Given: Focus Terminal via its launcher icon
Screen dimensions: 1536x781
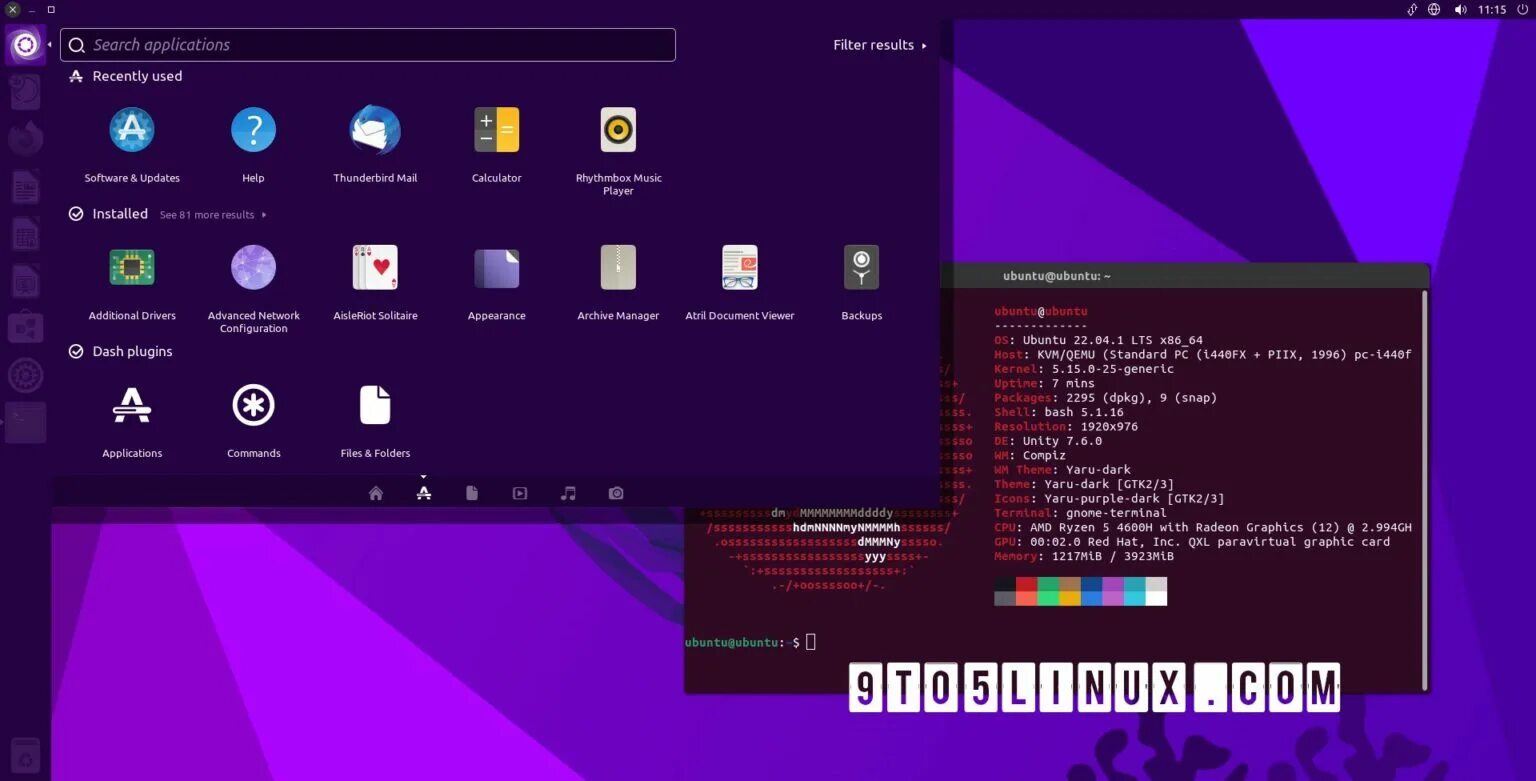Looking at the screenshot, I should coord(26,424).
